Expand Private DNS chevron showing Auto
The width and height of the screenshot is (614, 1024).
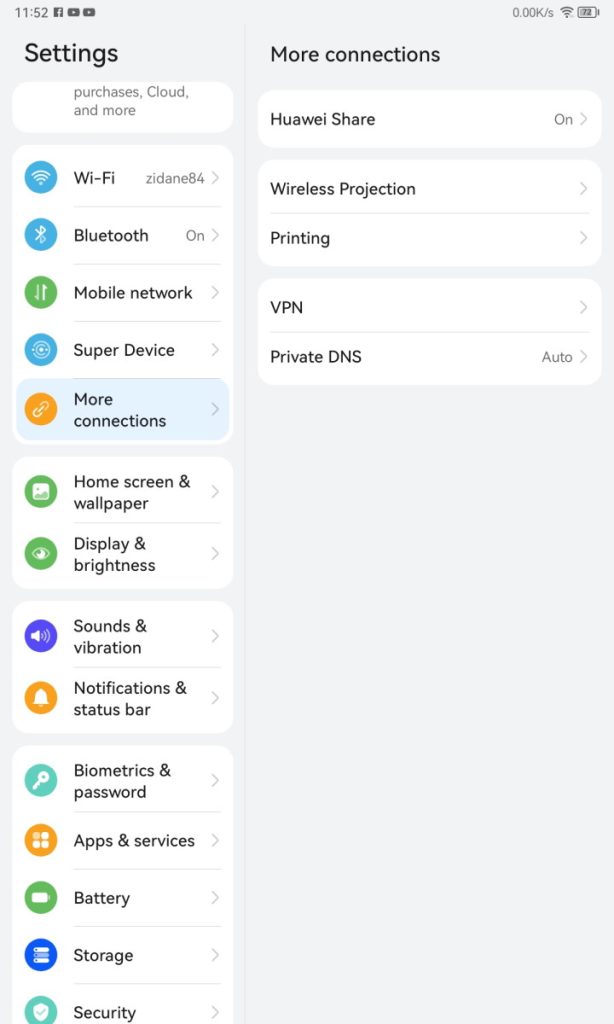point(583,357)
